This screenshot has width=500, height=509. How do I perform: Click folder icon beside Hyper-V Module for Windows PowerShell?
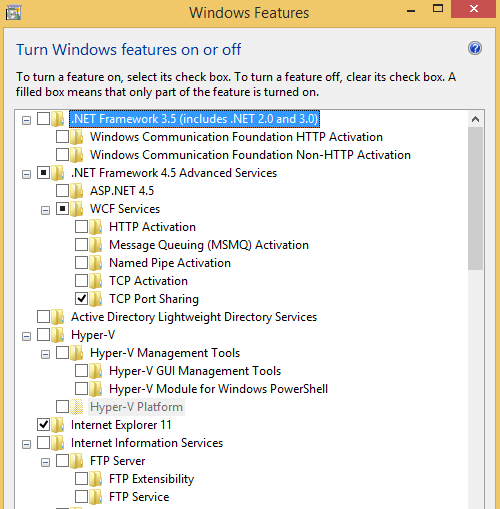pos(96,389)
